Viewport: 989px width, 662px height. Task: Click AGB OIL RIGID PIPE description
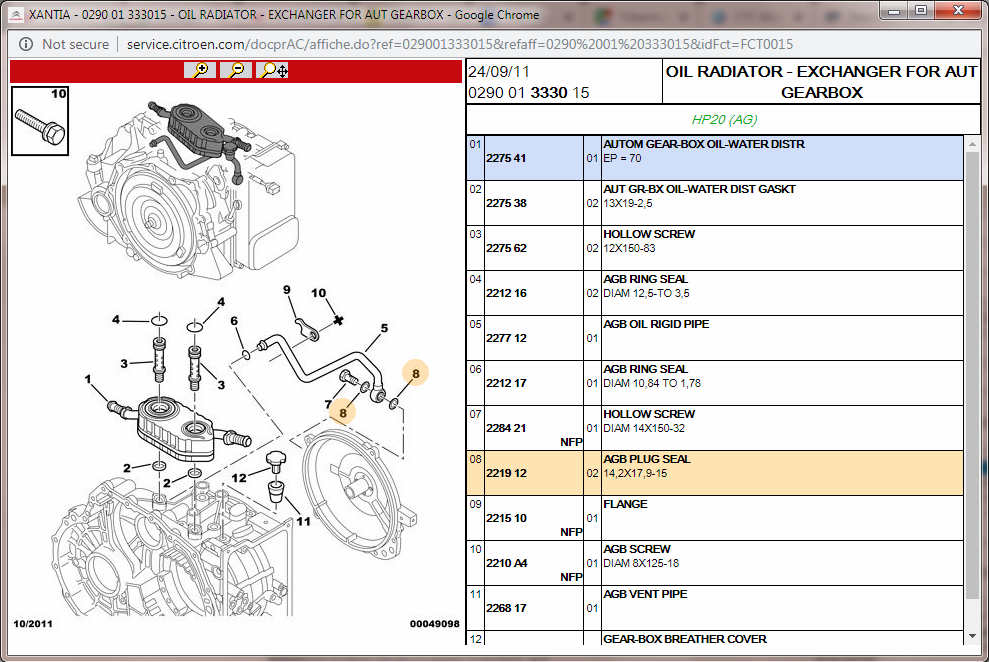[x=656, y=324]
